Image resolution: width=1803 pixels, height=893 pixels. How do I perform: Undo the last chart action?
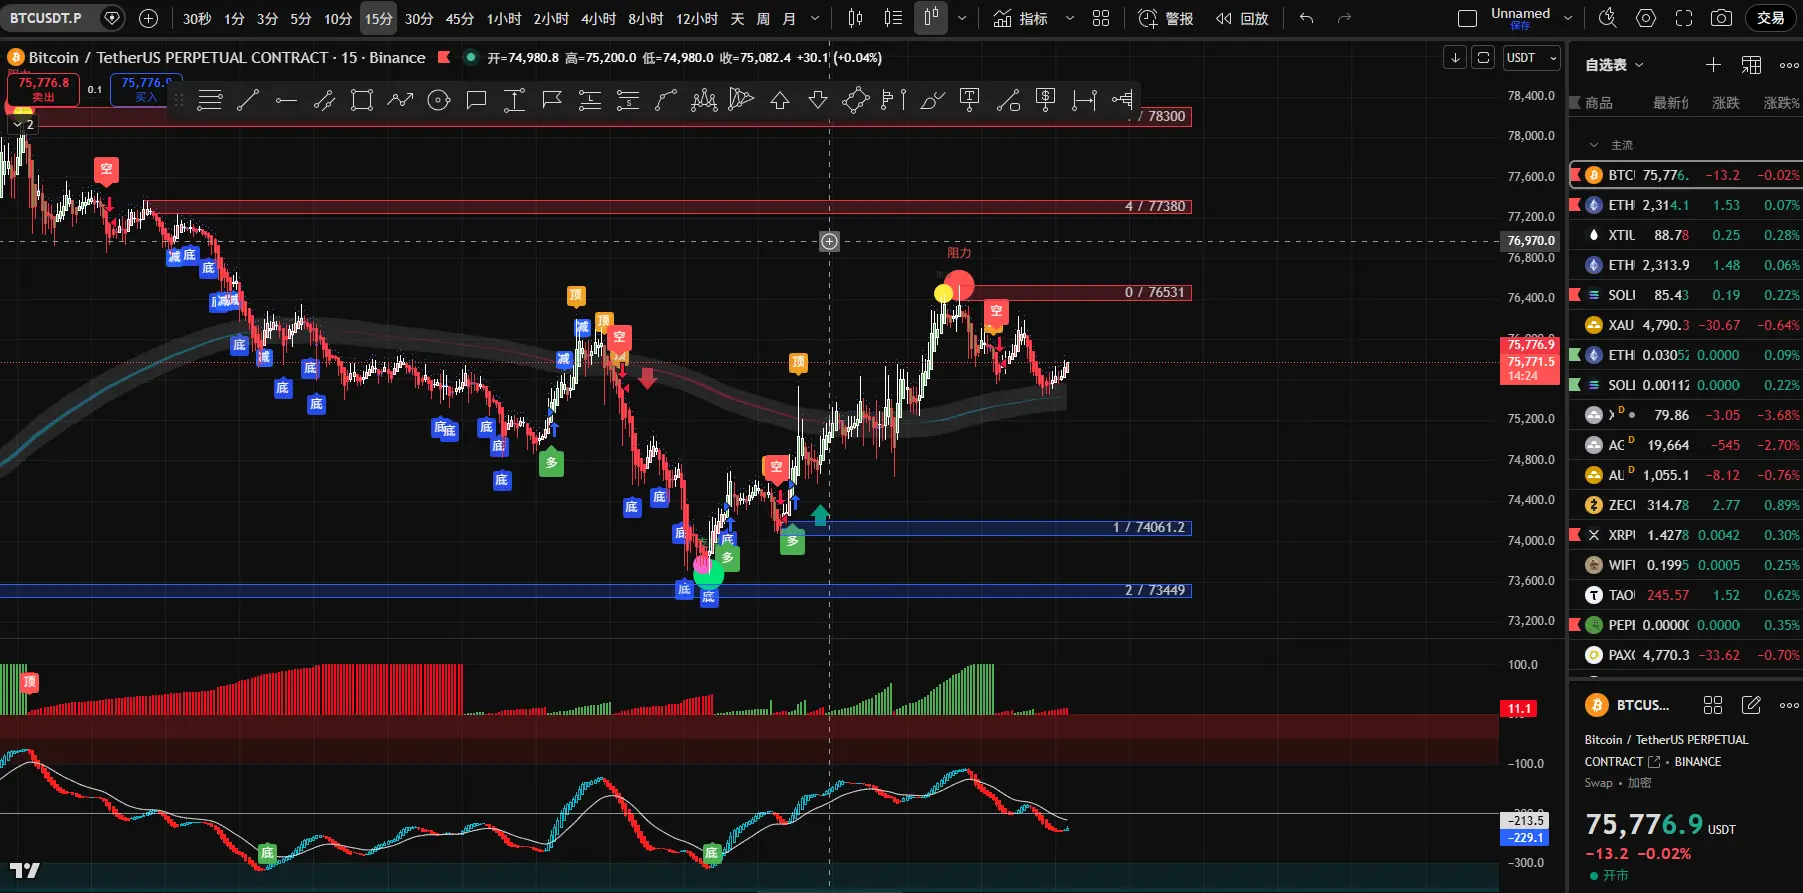click(x=1306, y=18)
